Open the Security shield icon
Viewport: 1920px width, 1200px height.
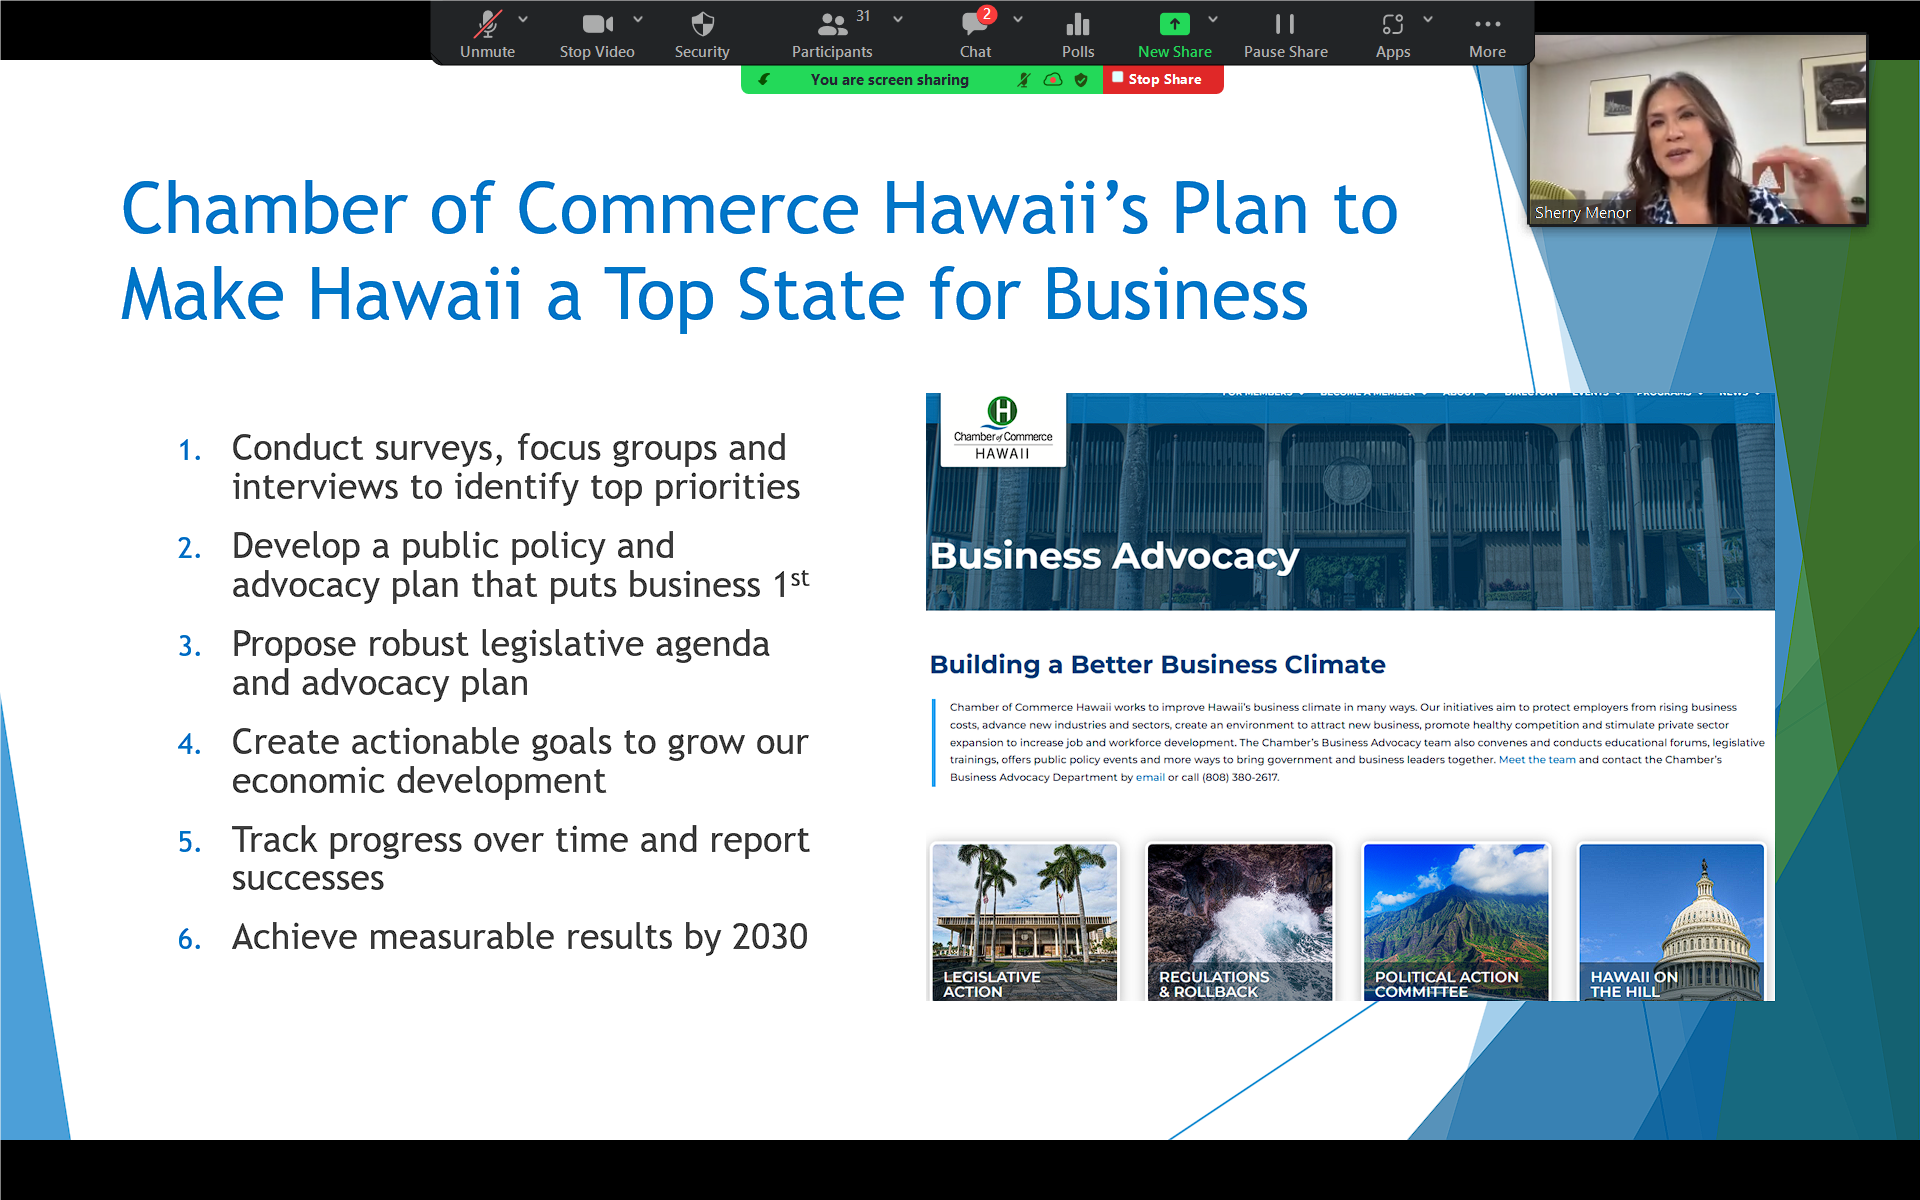click(x=702, y=33)
